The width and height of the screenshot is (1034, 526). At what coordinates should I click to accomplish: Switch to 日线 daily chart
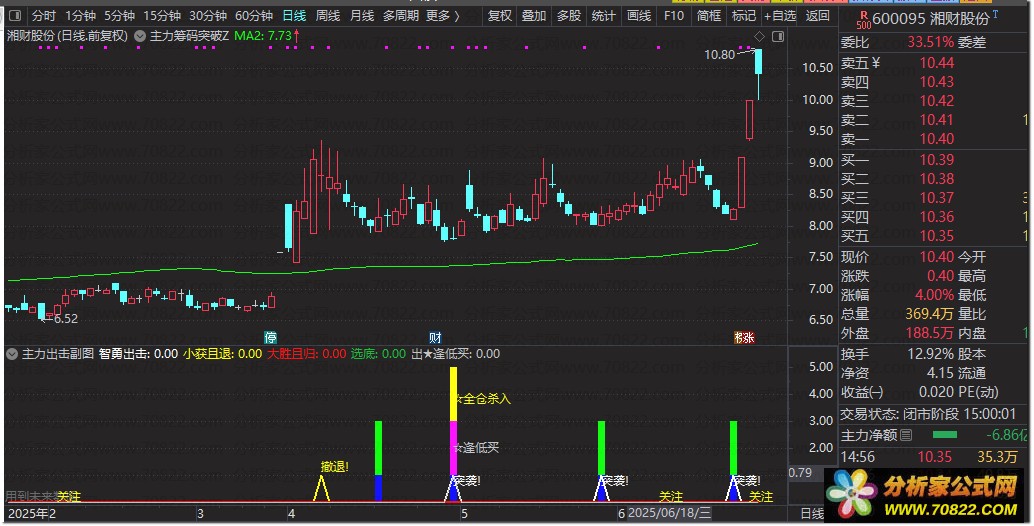pos(294,15)
